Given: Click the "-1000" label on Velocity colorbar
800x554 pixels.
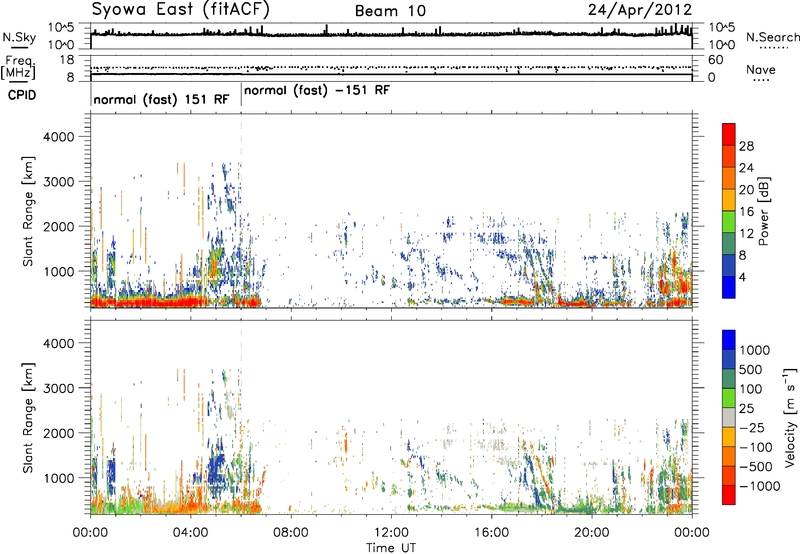Looking at the screenshot, I should pyautogui.click(x=759, y=486).
